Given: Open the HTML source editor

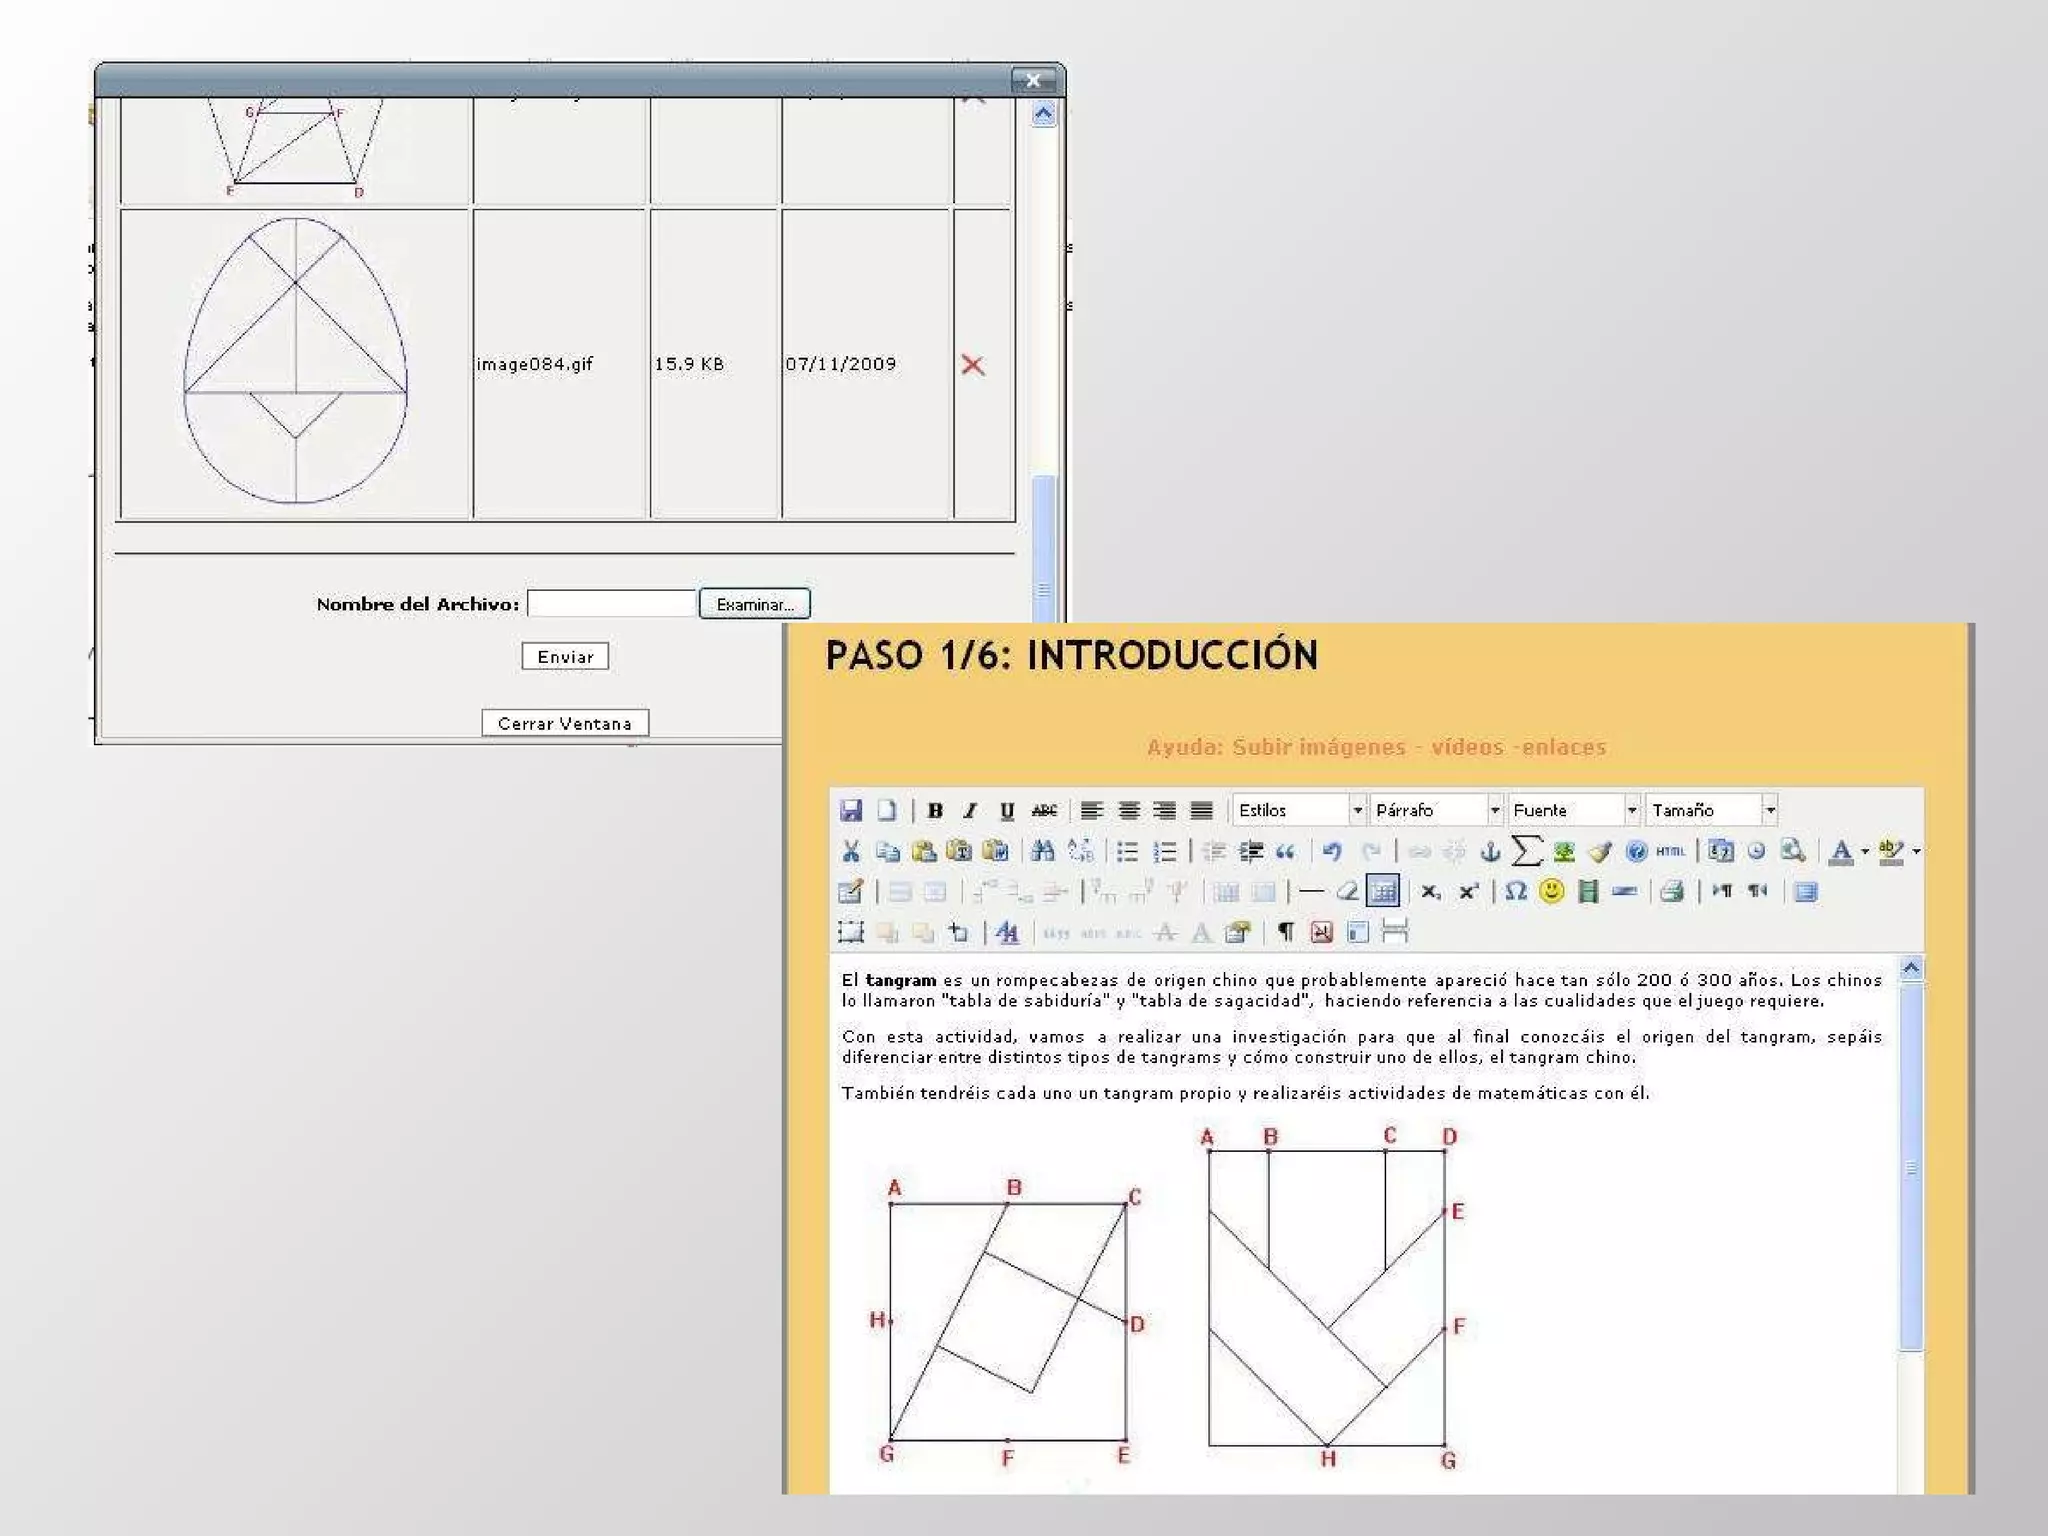Looking at the screenshot, I should tap(1670, 851).
